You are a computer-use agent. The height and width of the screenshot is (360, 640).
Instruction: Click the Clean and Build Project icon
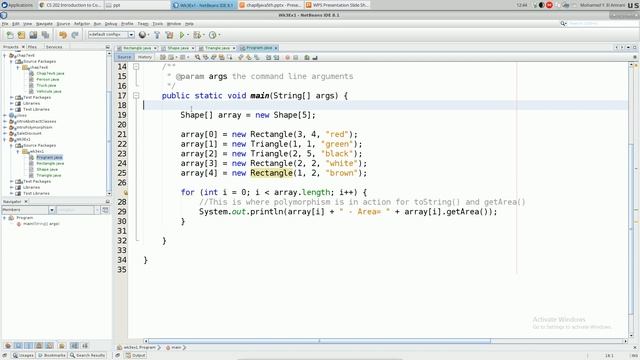[169, 35]
